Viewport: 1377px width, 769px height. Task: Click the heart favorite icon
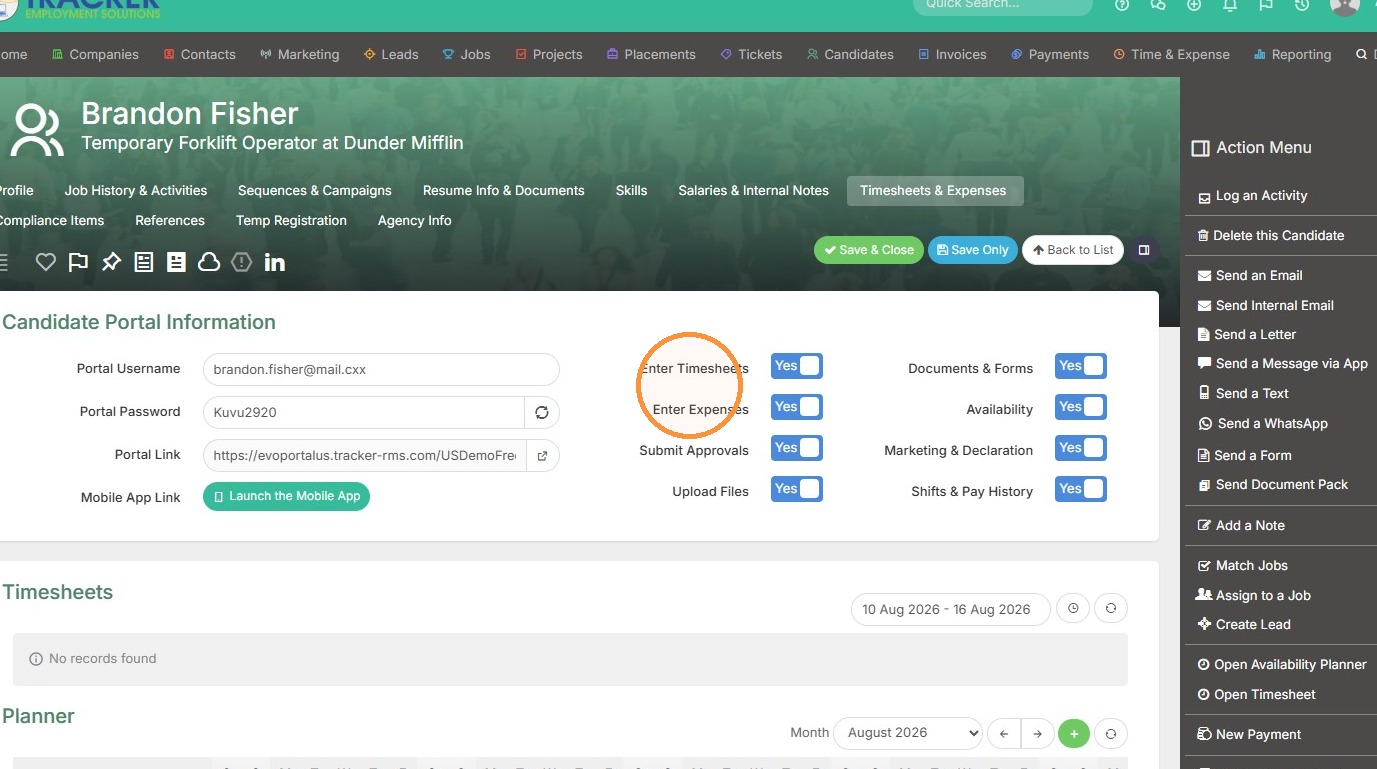45,262
